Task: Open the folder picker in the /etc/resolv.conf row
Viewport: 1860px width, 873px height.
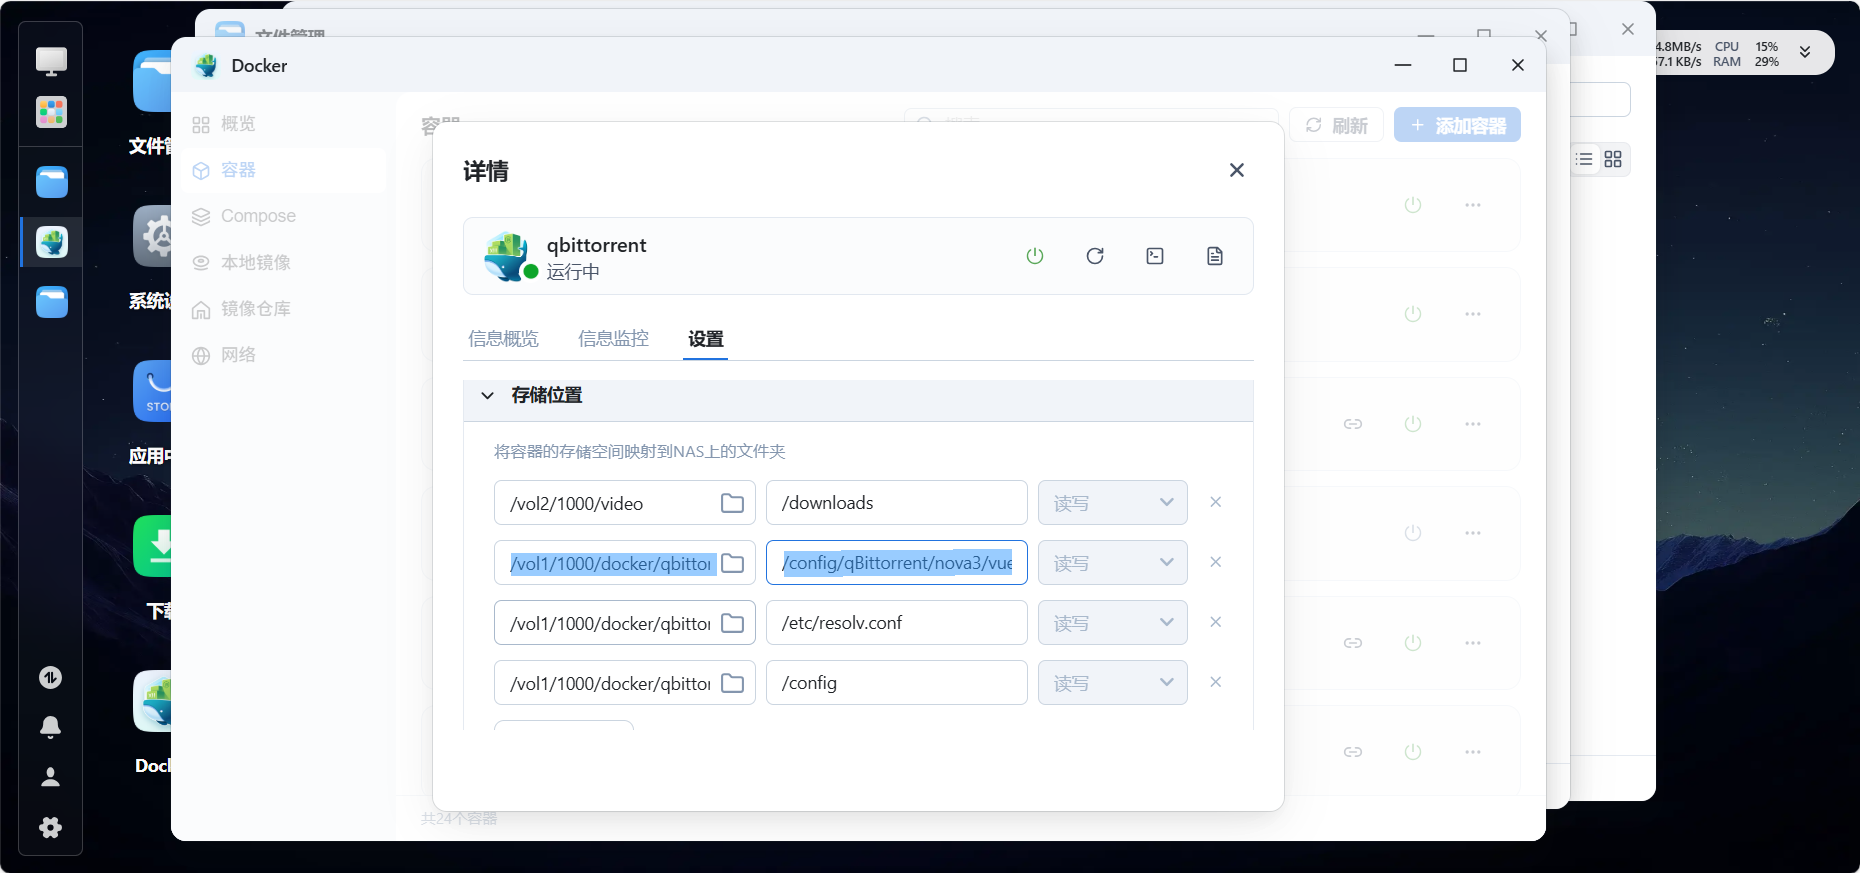Action: tap(732, 623)
